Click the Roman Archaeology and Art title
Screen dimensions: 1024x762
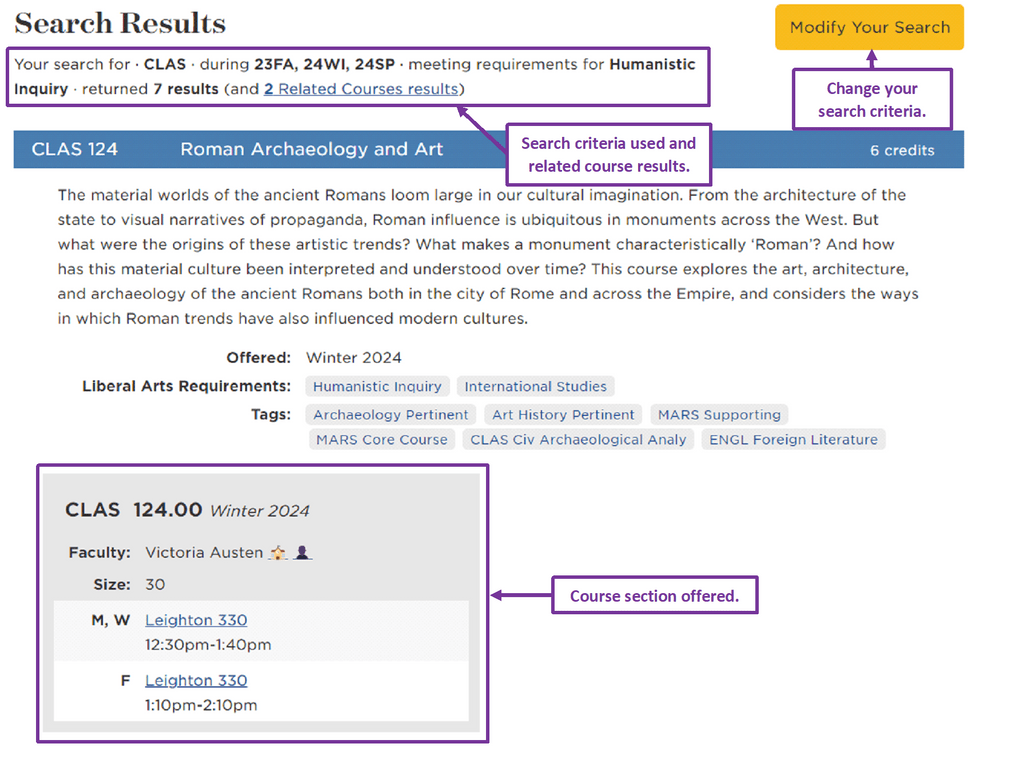[x=311, y=150]
